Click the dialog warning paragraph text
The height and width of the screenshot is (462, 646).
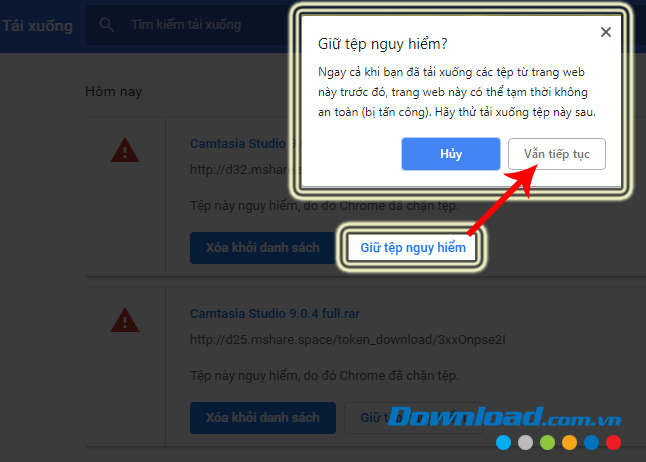point(456,92)
